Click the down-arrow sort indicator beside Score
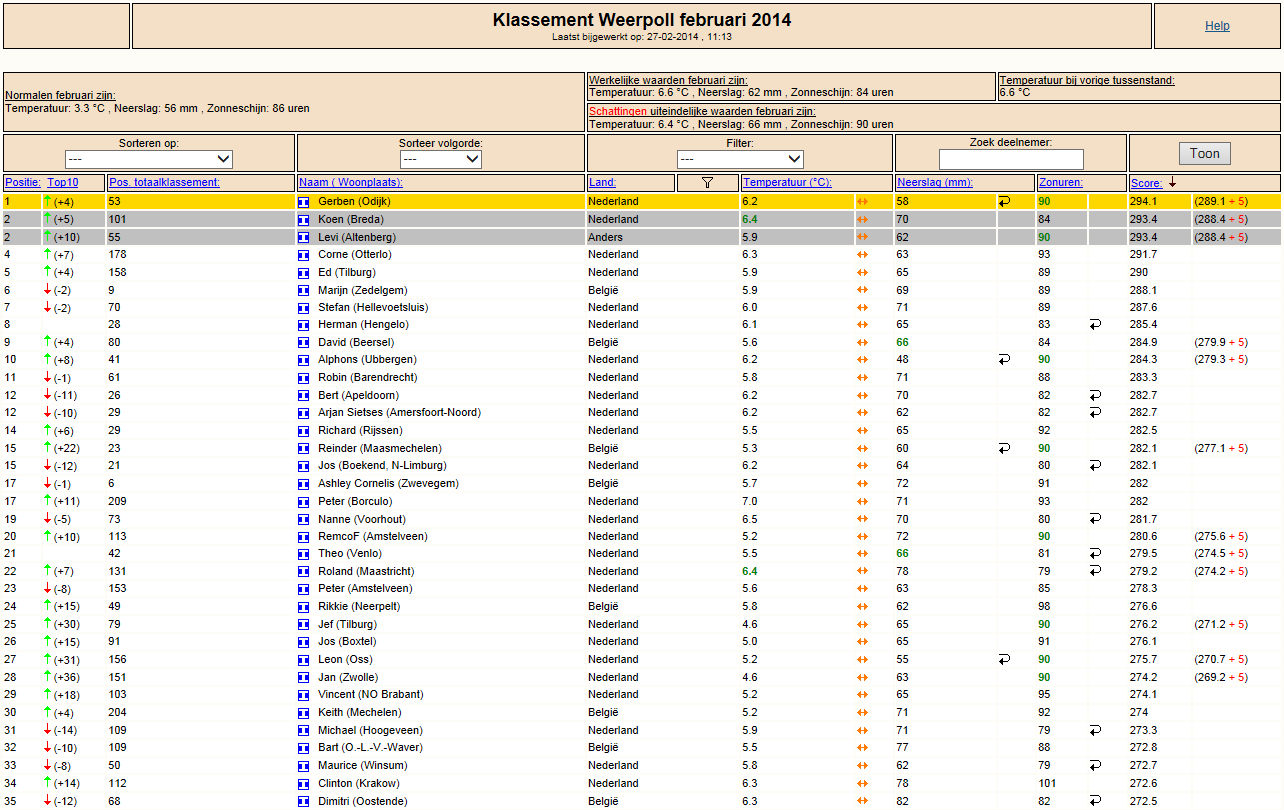This screenshot has width=1284, height=810. (1172, 183)
